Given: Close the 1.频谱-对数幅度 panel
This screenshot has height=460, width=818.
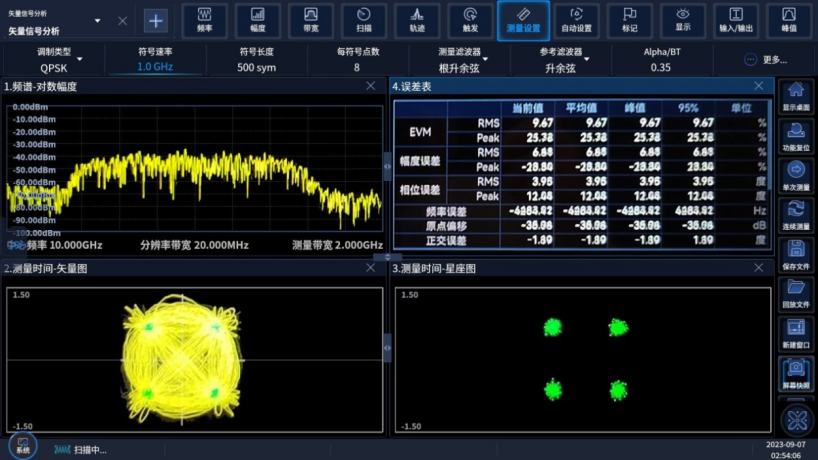Looking at the screenshot, I should (370, 86).
